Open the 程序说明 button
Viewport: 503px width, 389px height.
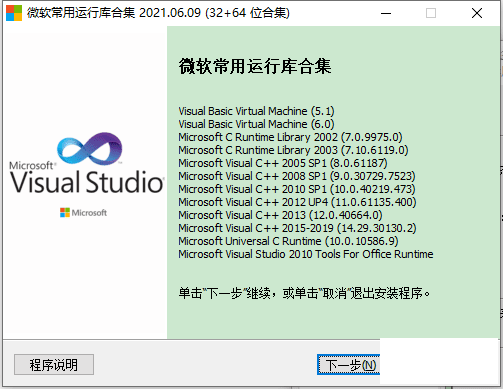click(54, 365)
